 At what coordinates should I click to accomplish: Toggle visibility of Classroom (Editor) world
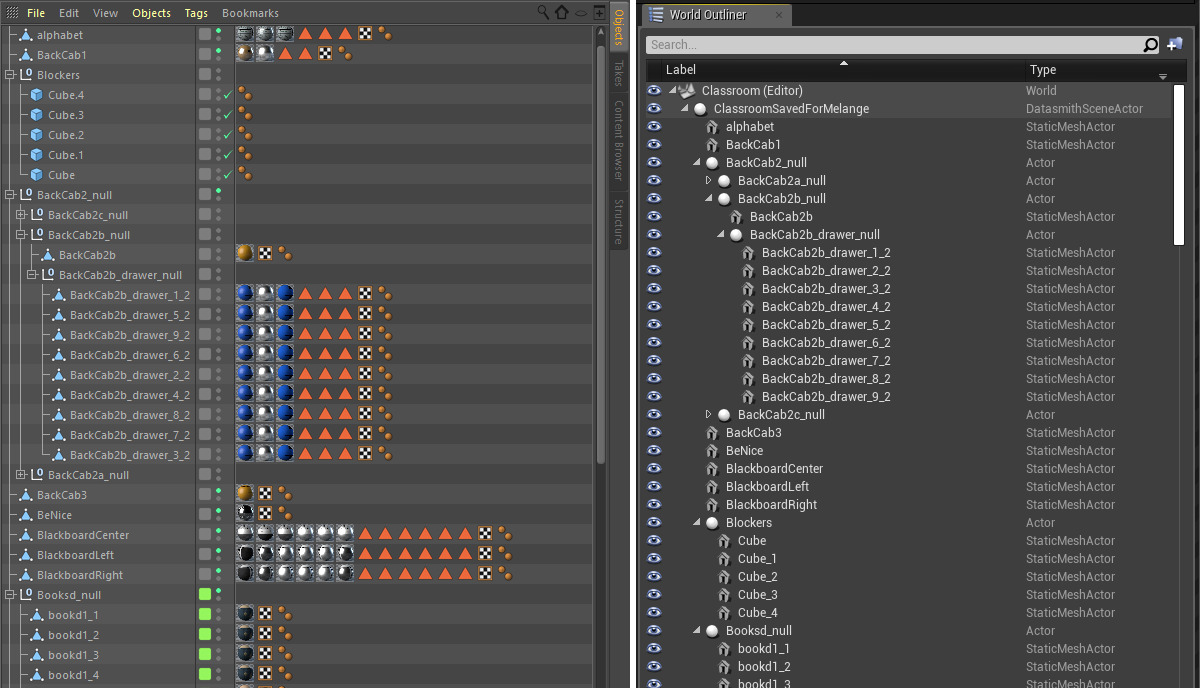pyautogui.click(x=654, y=91)
